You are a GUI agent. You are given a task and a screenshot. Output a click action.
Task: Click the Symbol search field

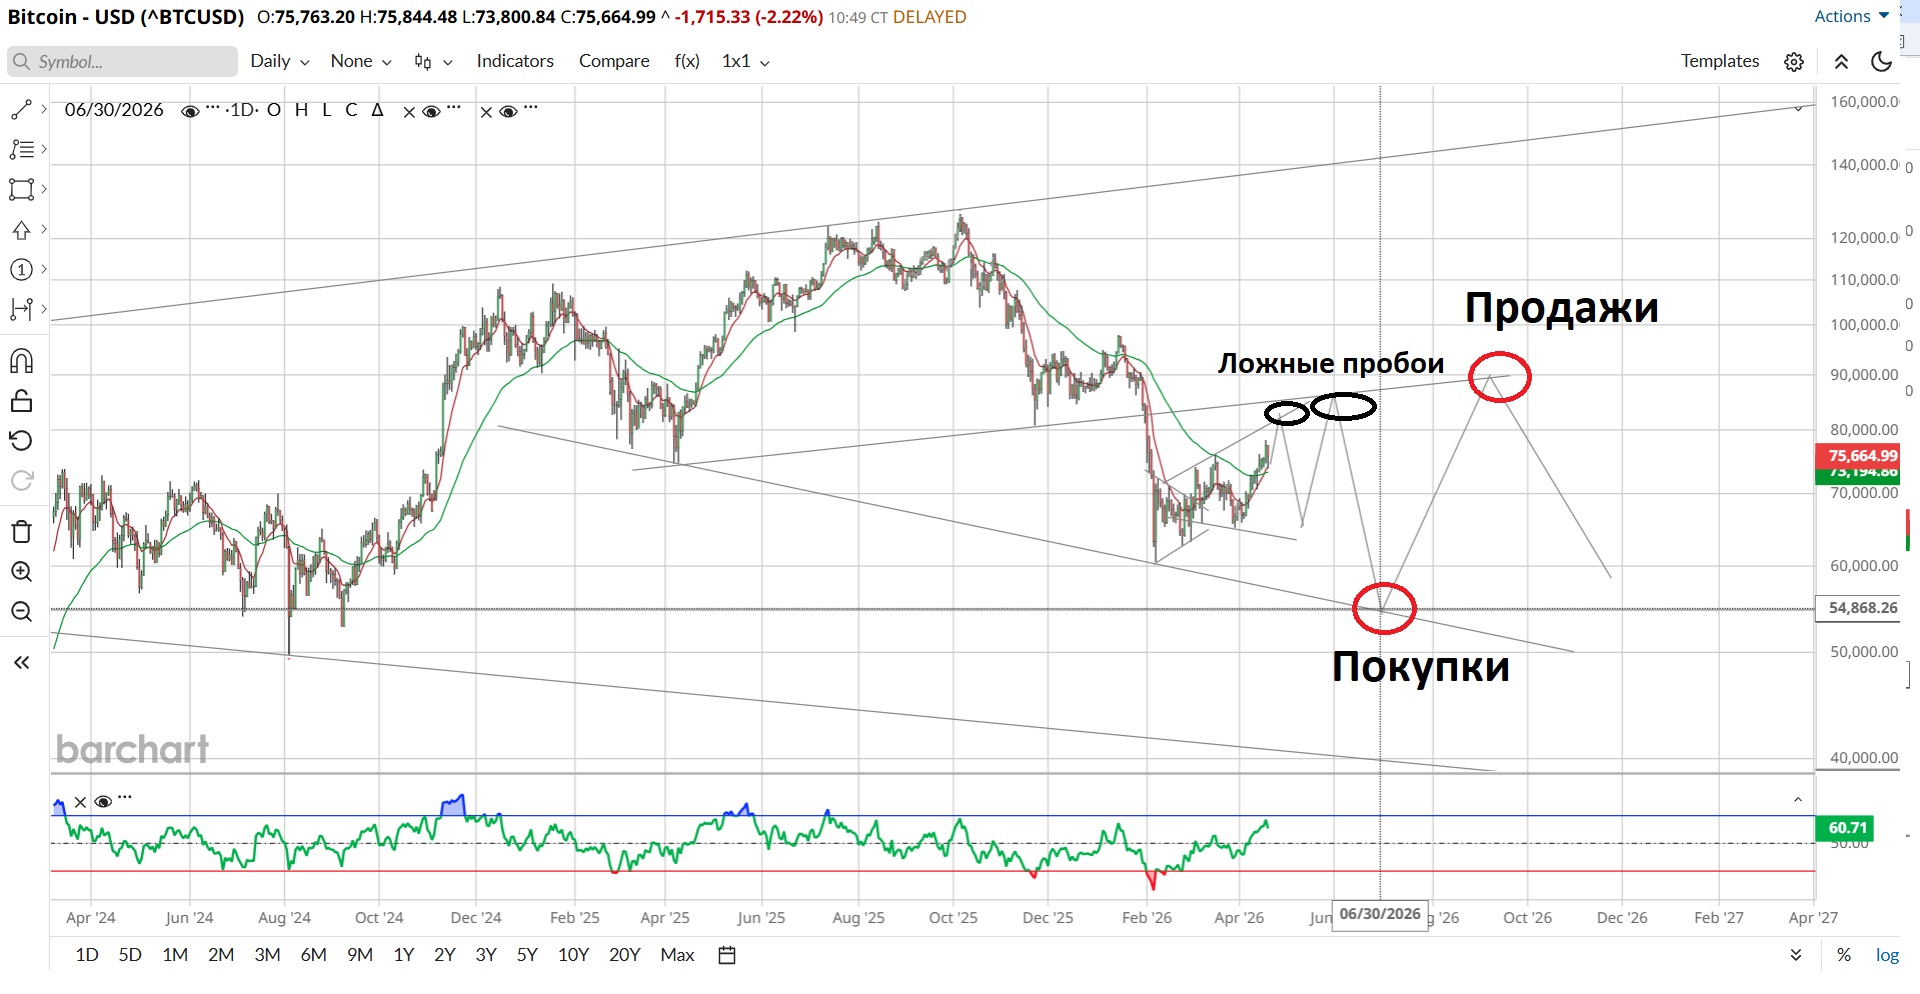click(122, 62)
